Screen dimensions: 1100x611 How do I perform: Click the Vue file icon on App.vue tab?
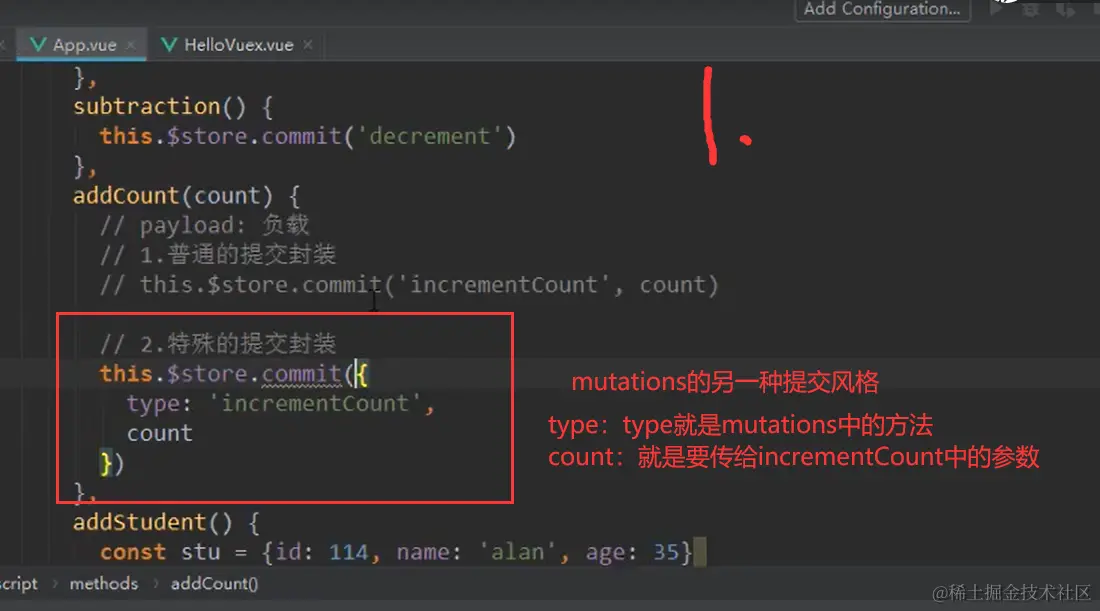point(39,45)
